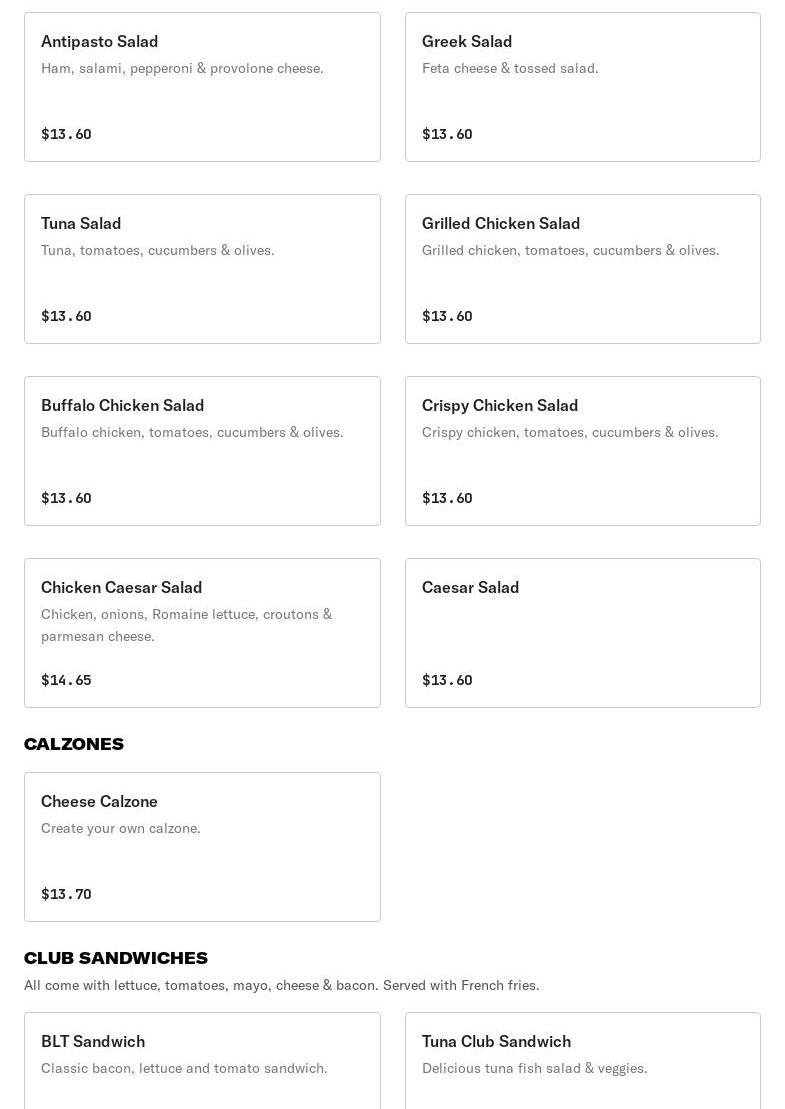Image resolution: width=785 pixels, height=1109 pixels.
Task: Click the Club Sandwiches section heading
Action: [116, 958]
